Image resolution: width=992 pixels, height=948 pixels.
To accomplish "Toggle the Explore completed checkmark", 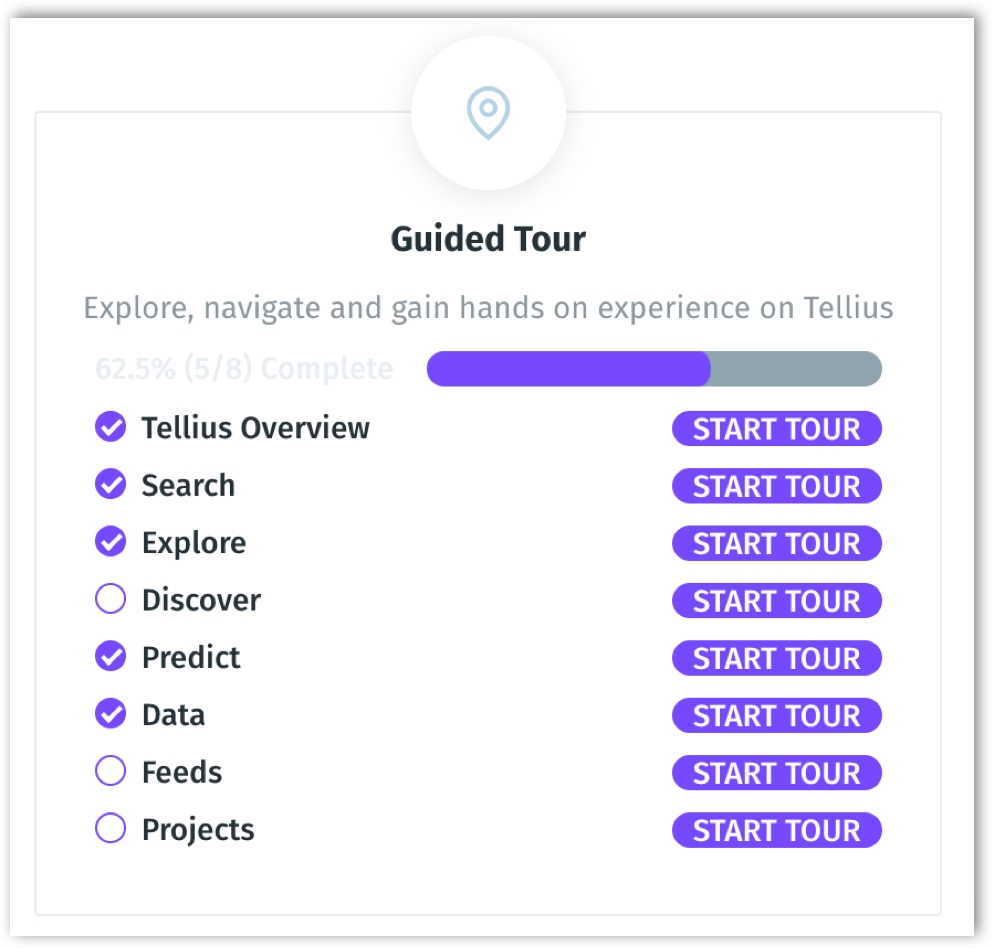I will point(110,542).
